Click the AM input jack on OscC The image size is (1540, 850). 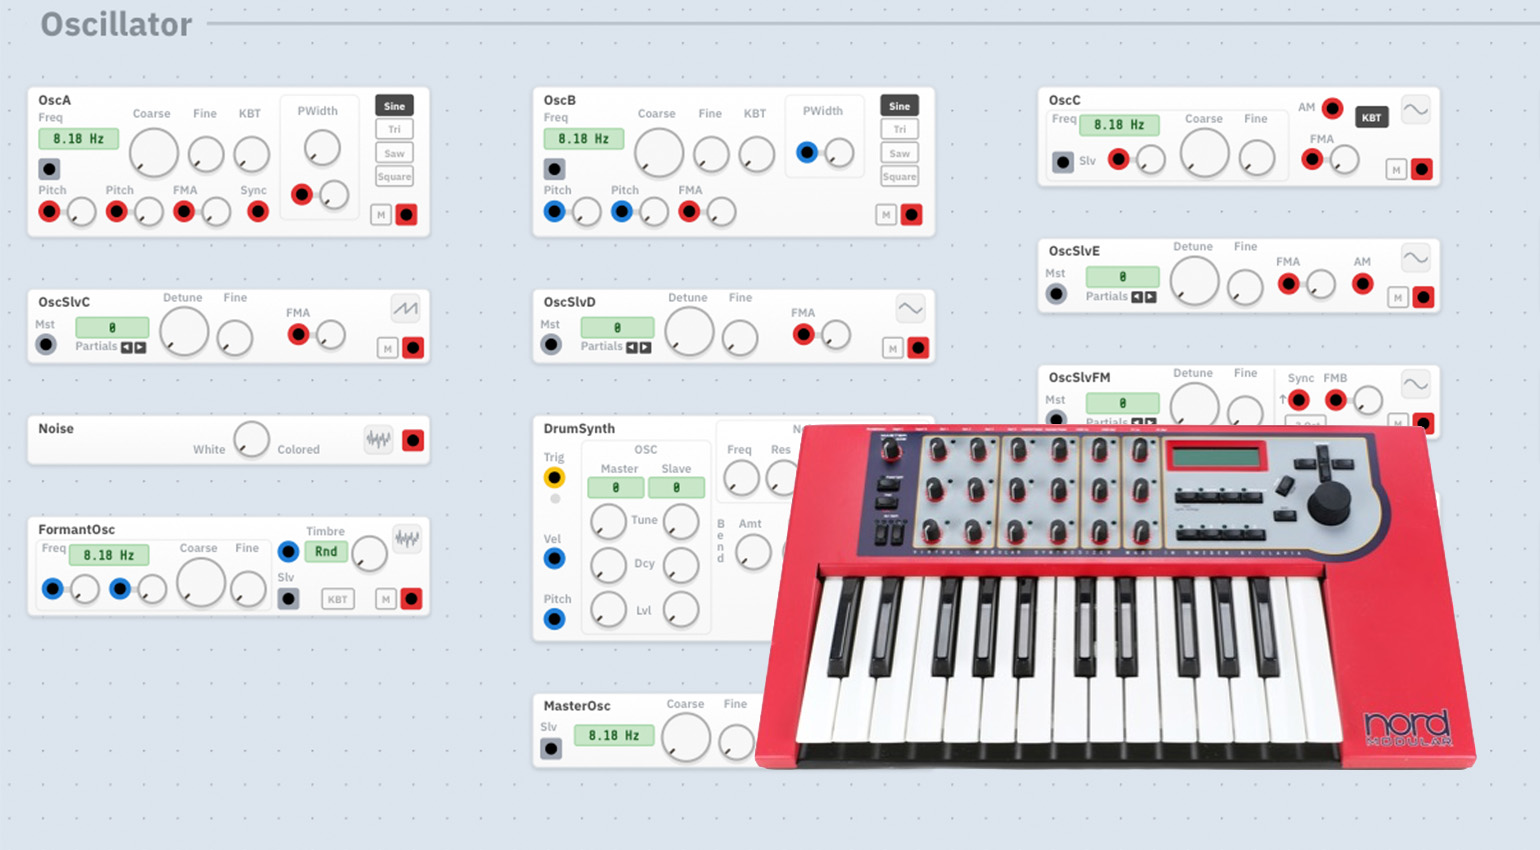(x=1332, y=108)
